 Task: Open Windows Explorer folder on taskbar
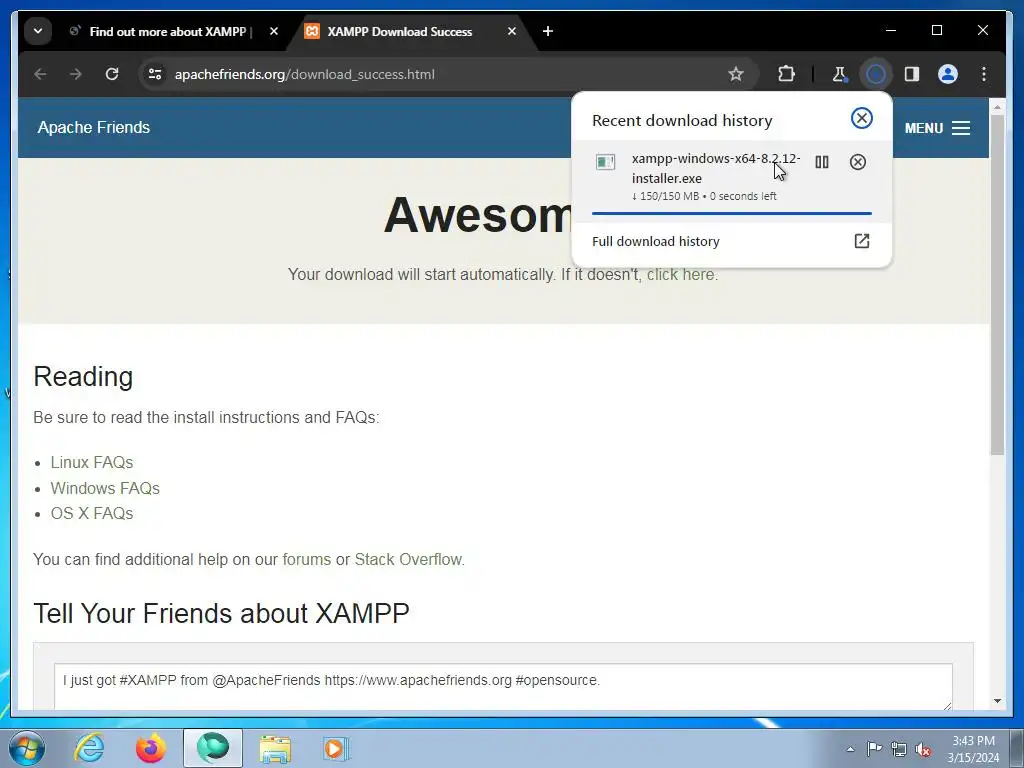pos(275,748)
